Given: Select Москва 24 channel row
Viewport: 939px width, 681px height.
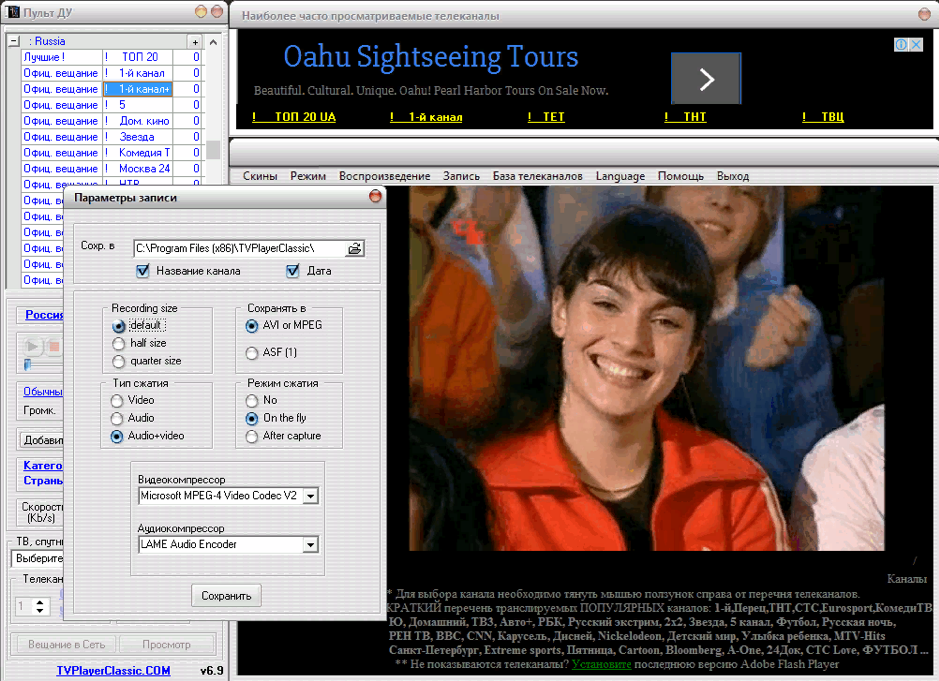Looking at the screenshot, I should tap(111, 169).
